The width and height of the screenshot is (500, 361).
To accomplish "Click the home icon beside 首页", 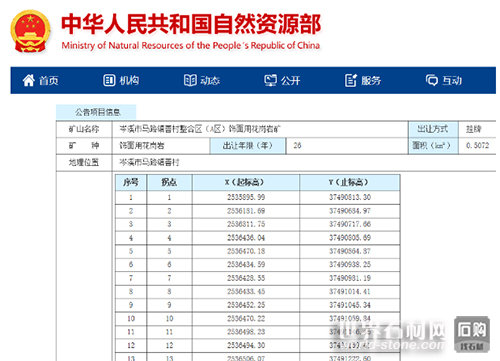I will [29, 80].
